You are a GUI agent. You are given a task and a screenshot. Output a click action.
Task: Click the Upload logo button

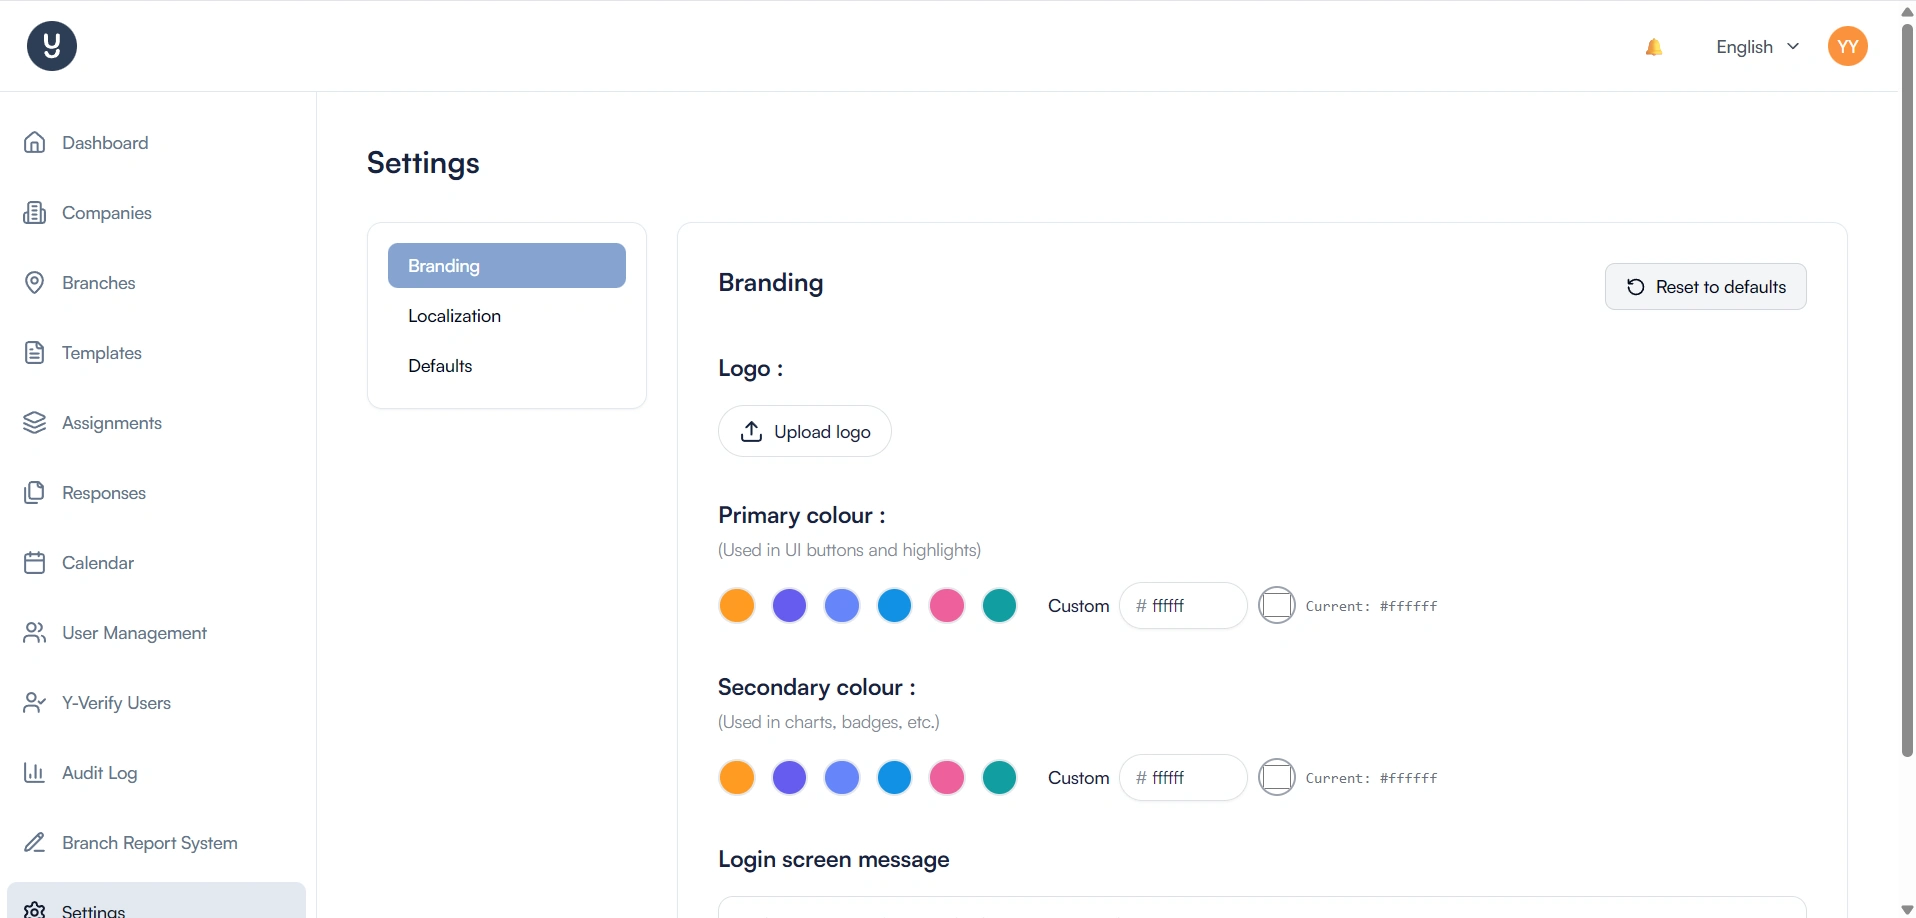click(x=805, y=431)
